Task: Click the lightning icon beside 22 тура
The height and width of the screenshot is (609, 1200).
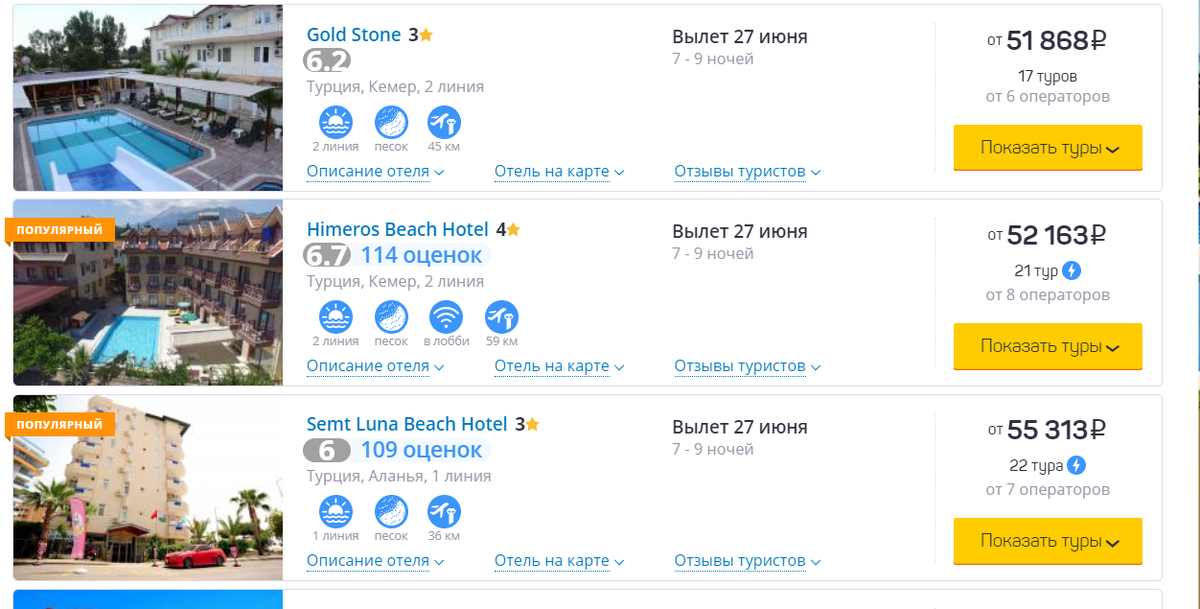Action: (x=1076, y=466)
